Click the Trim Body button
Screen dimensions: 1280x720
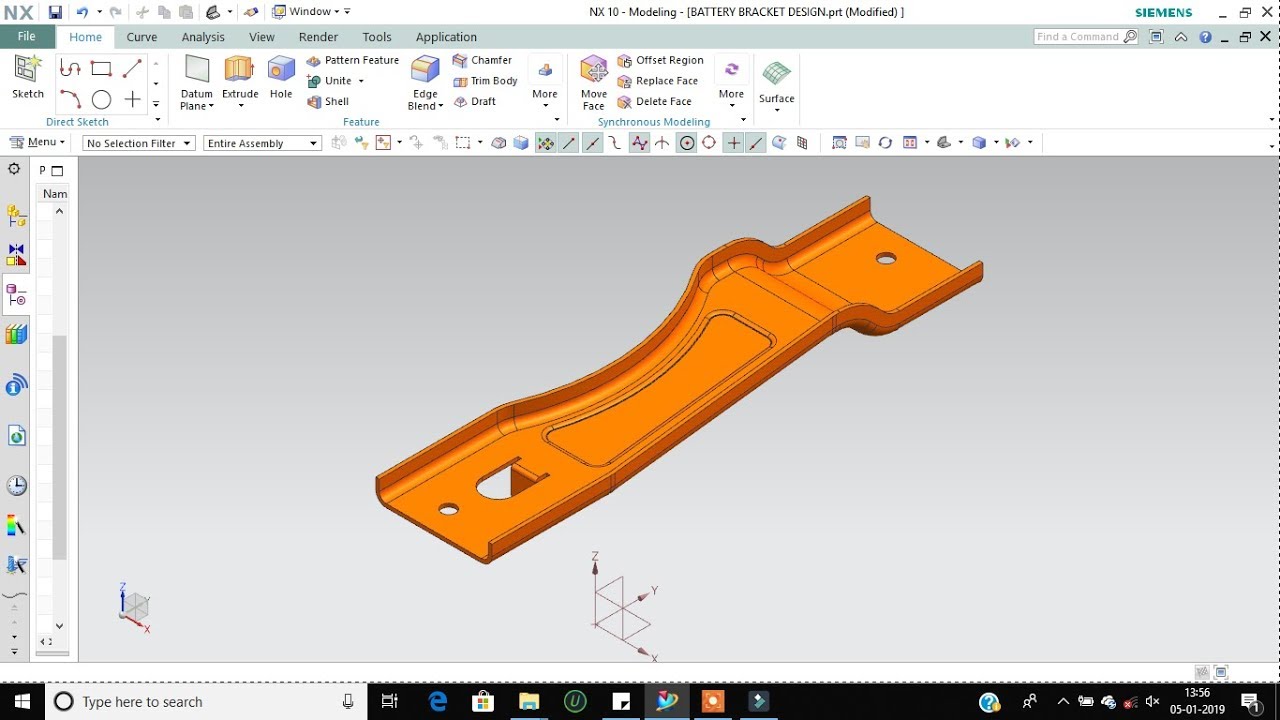(485, 81)
